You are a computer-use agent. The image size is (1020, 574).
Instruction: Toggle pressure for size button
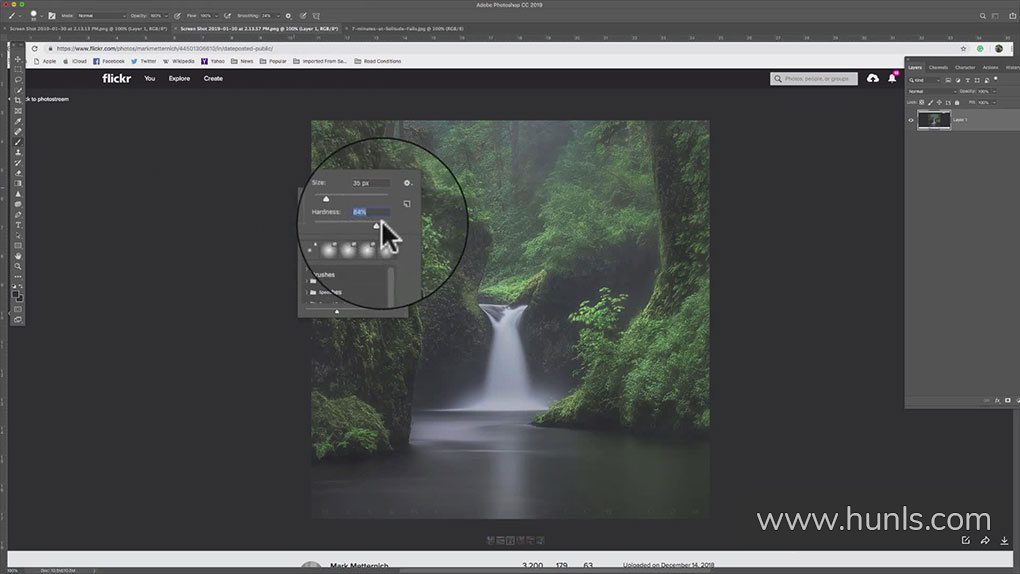(x=303, y=16)
